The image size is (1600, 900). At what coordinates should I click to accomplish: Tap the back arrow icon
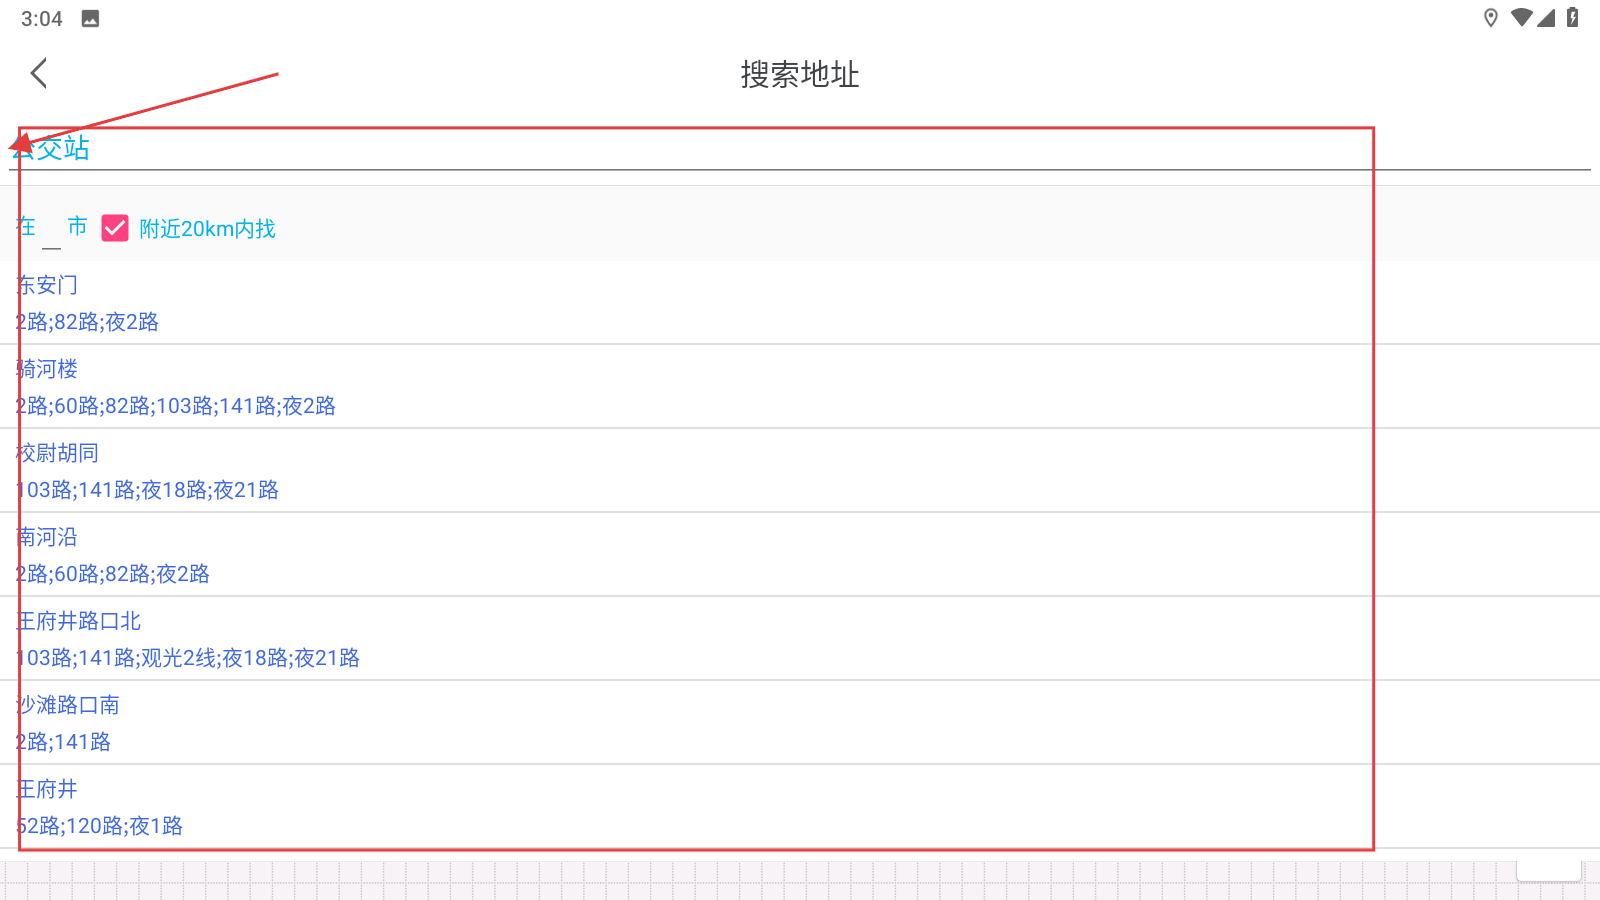click(39, 73)
